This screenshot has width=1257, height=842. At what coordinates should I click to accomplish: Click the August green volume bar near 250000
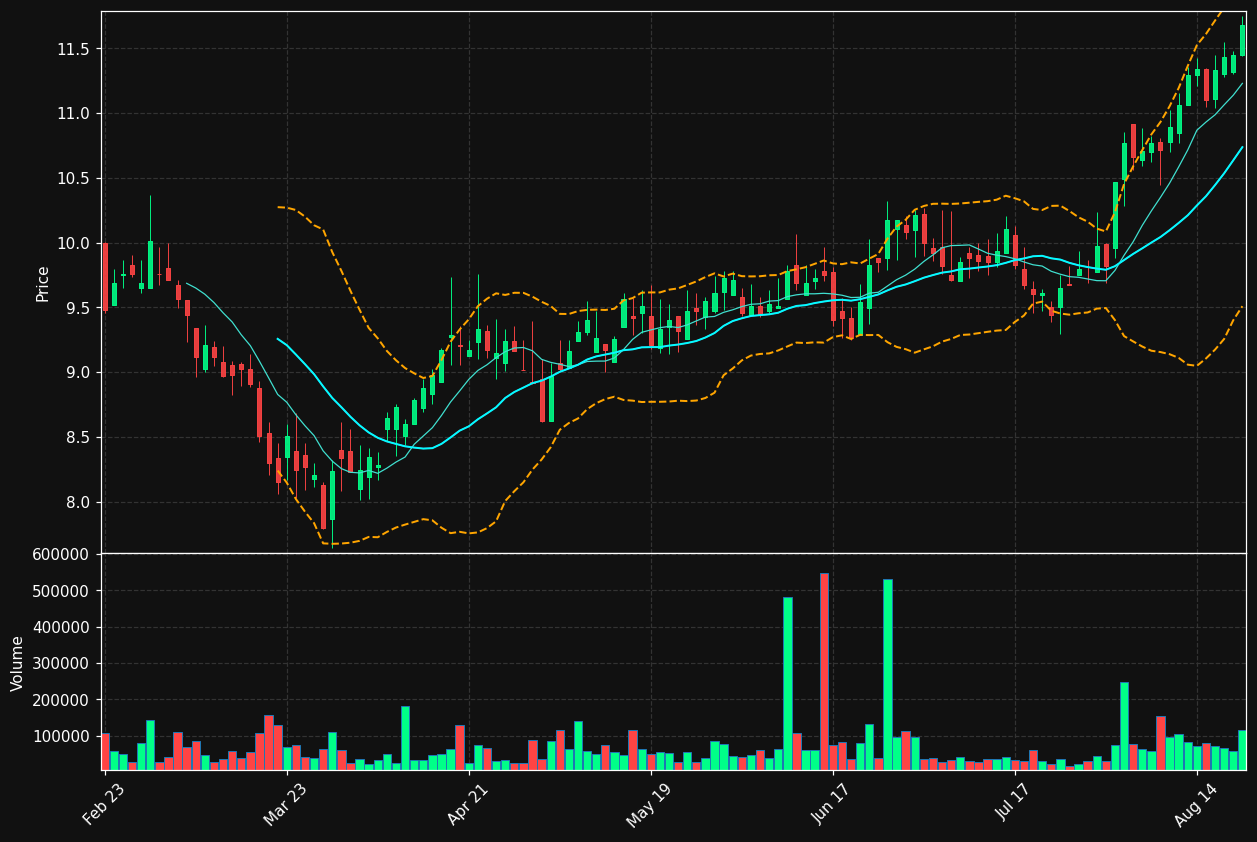(1124, 726)
